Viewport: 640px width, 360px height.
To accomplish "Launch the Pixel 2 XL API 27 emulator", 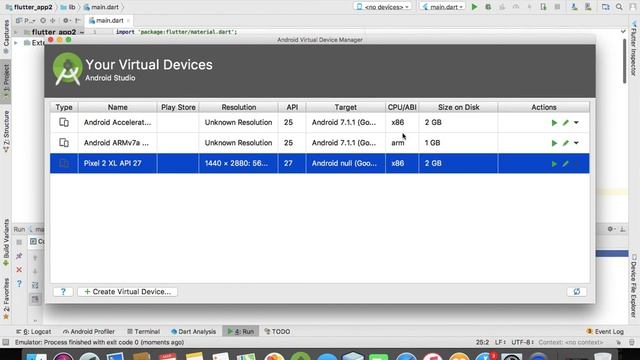I will coord(554,164).
